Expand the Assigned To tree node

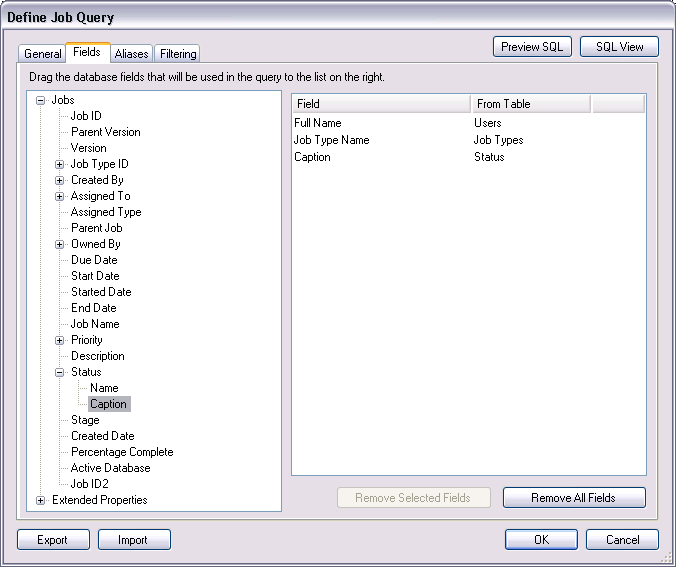60,196
